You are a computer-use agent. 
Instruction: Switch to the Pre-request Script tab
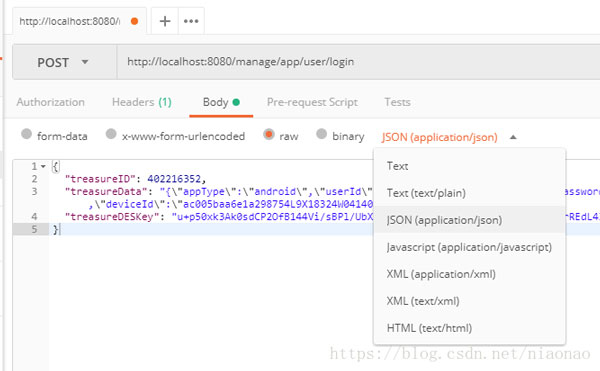(x=312, y=102)
